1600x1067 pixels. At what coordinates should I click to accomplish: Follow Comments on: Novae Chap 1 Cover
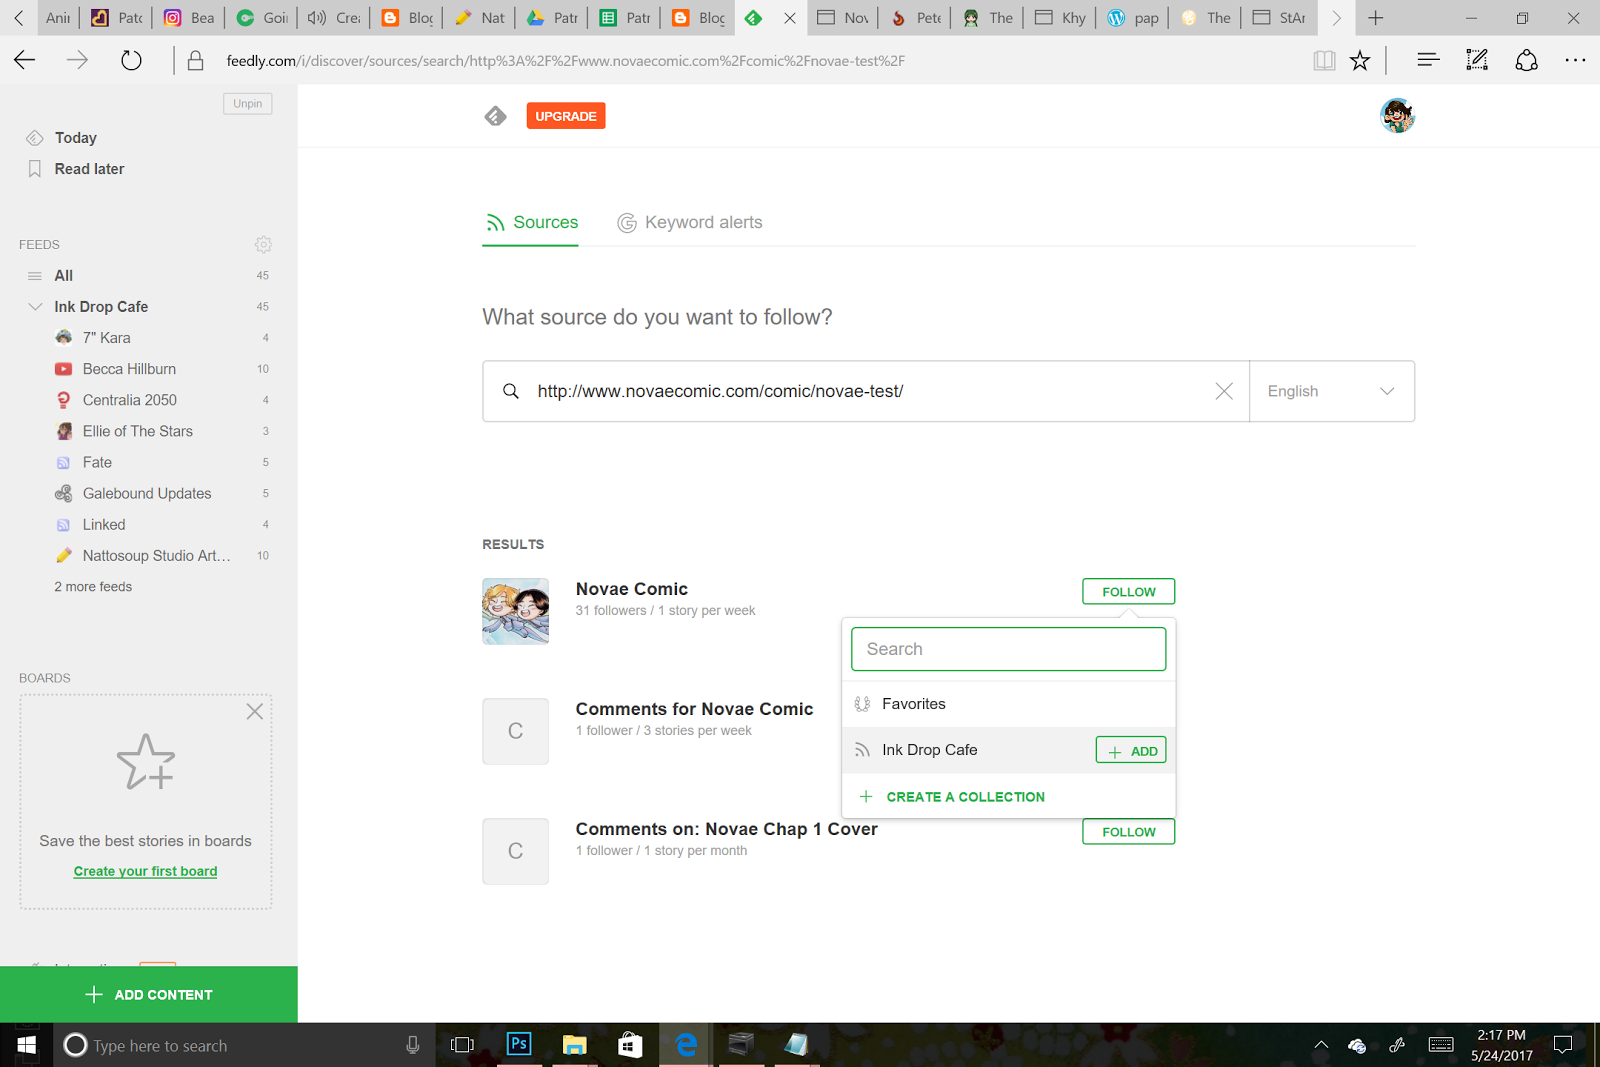click(1128, 832)
